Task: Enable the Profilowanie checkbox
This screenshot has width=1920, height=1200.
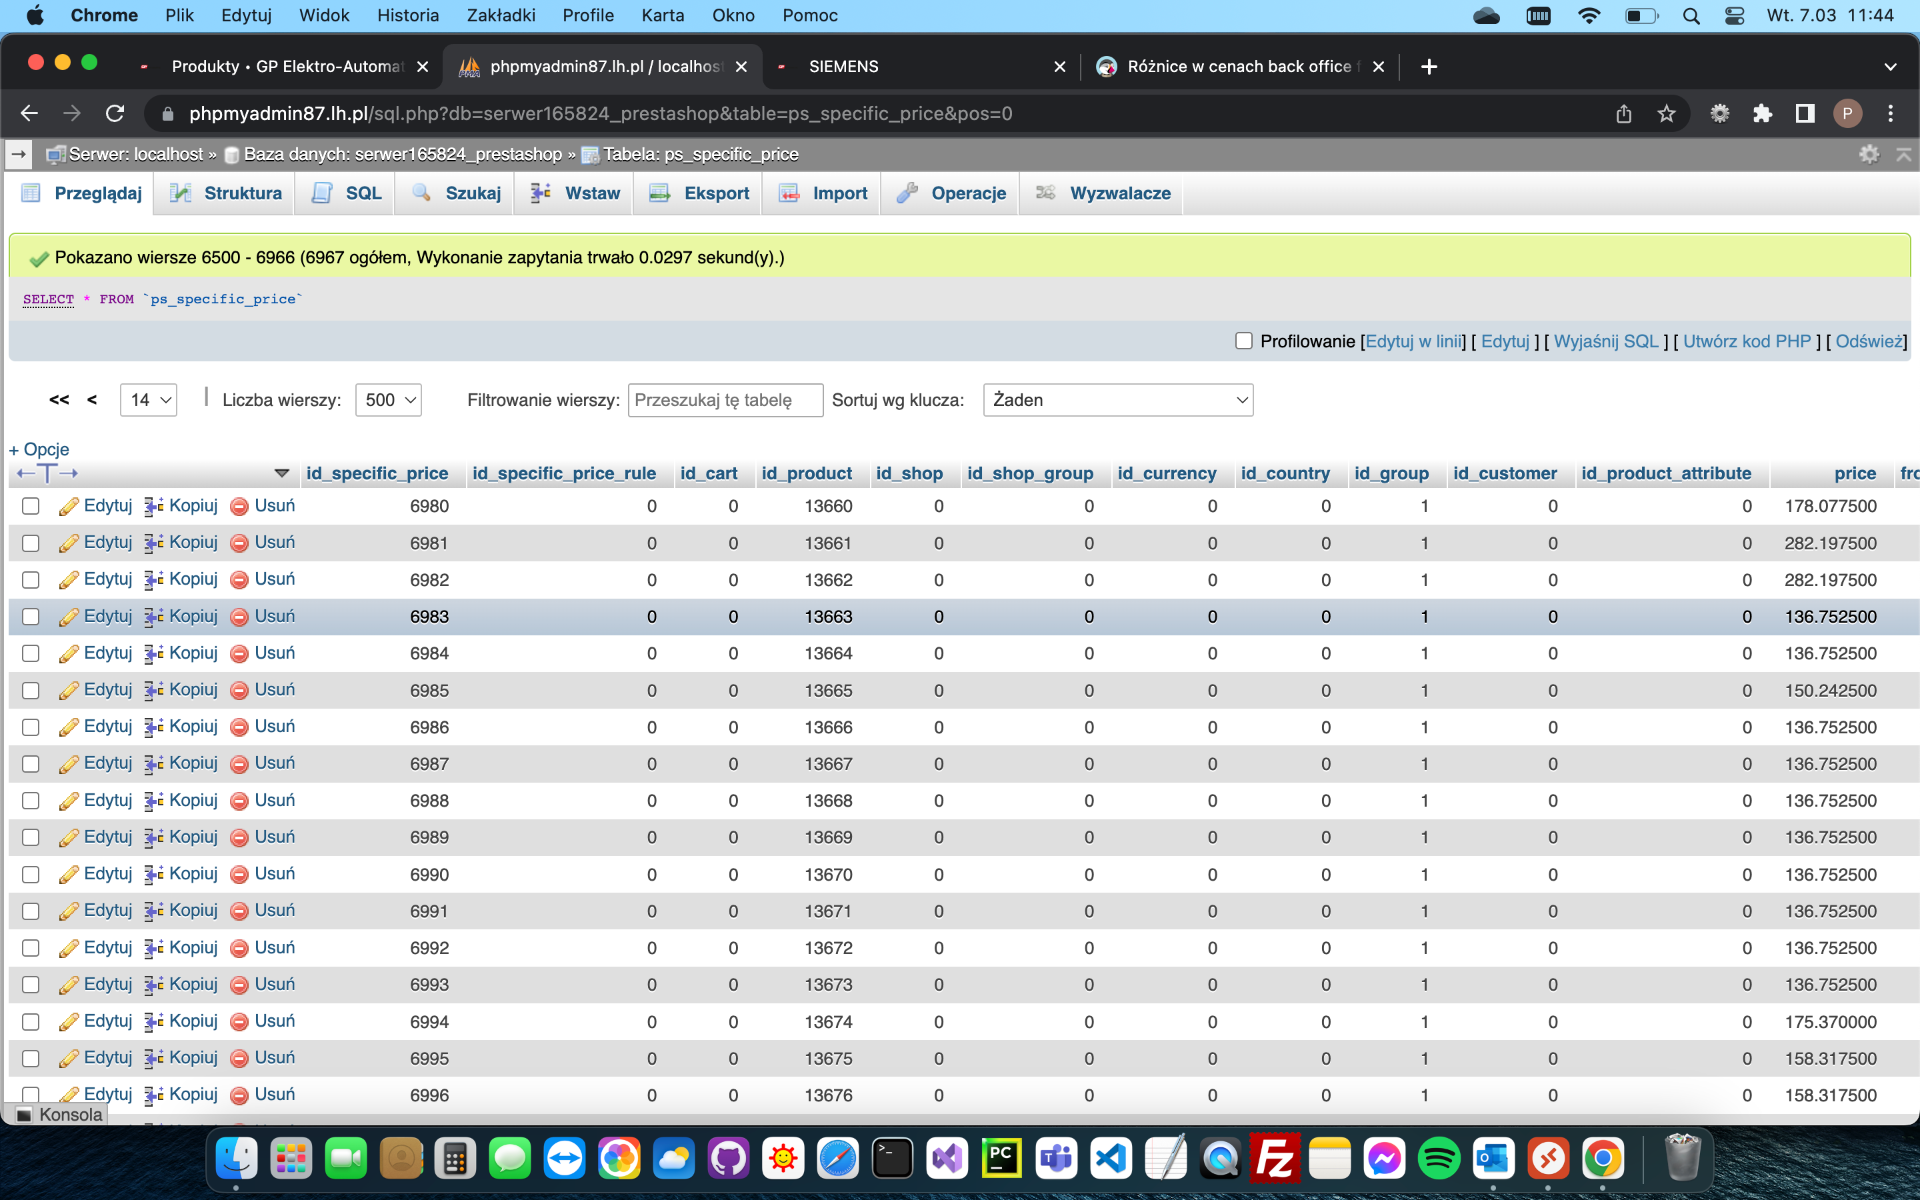Action: (1244, 341)
